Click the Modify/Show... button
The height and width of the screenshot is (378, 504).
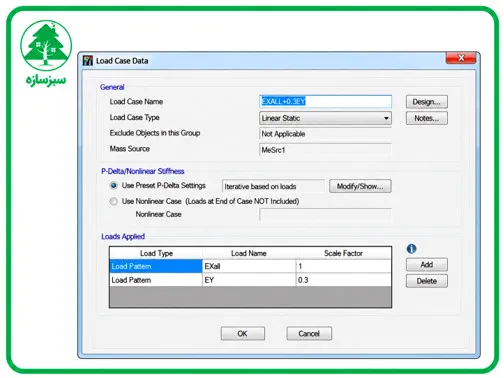coord(360,186)
